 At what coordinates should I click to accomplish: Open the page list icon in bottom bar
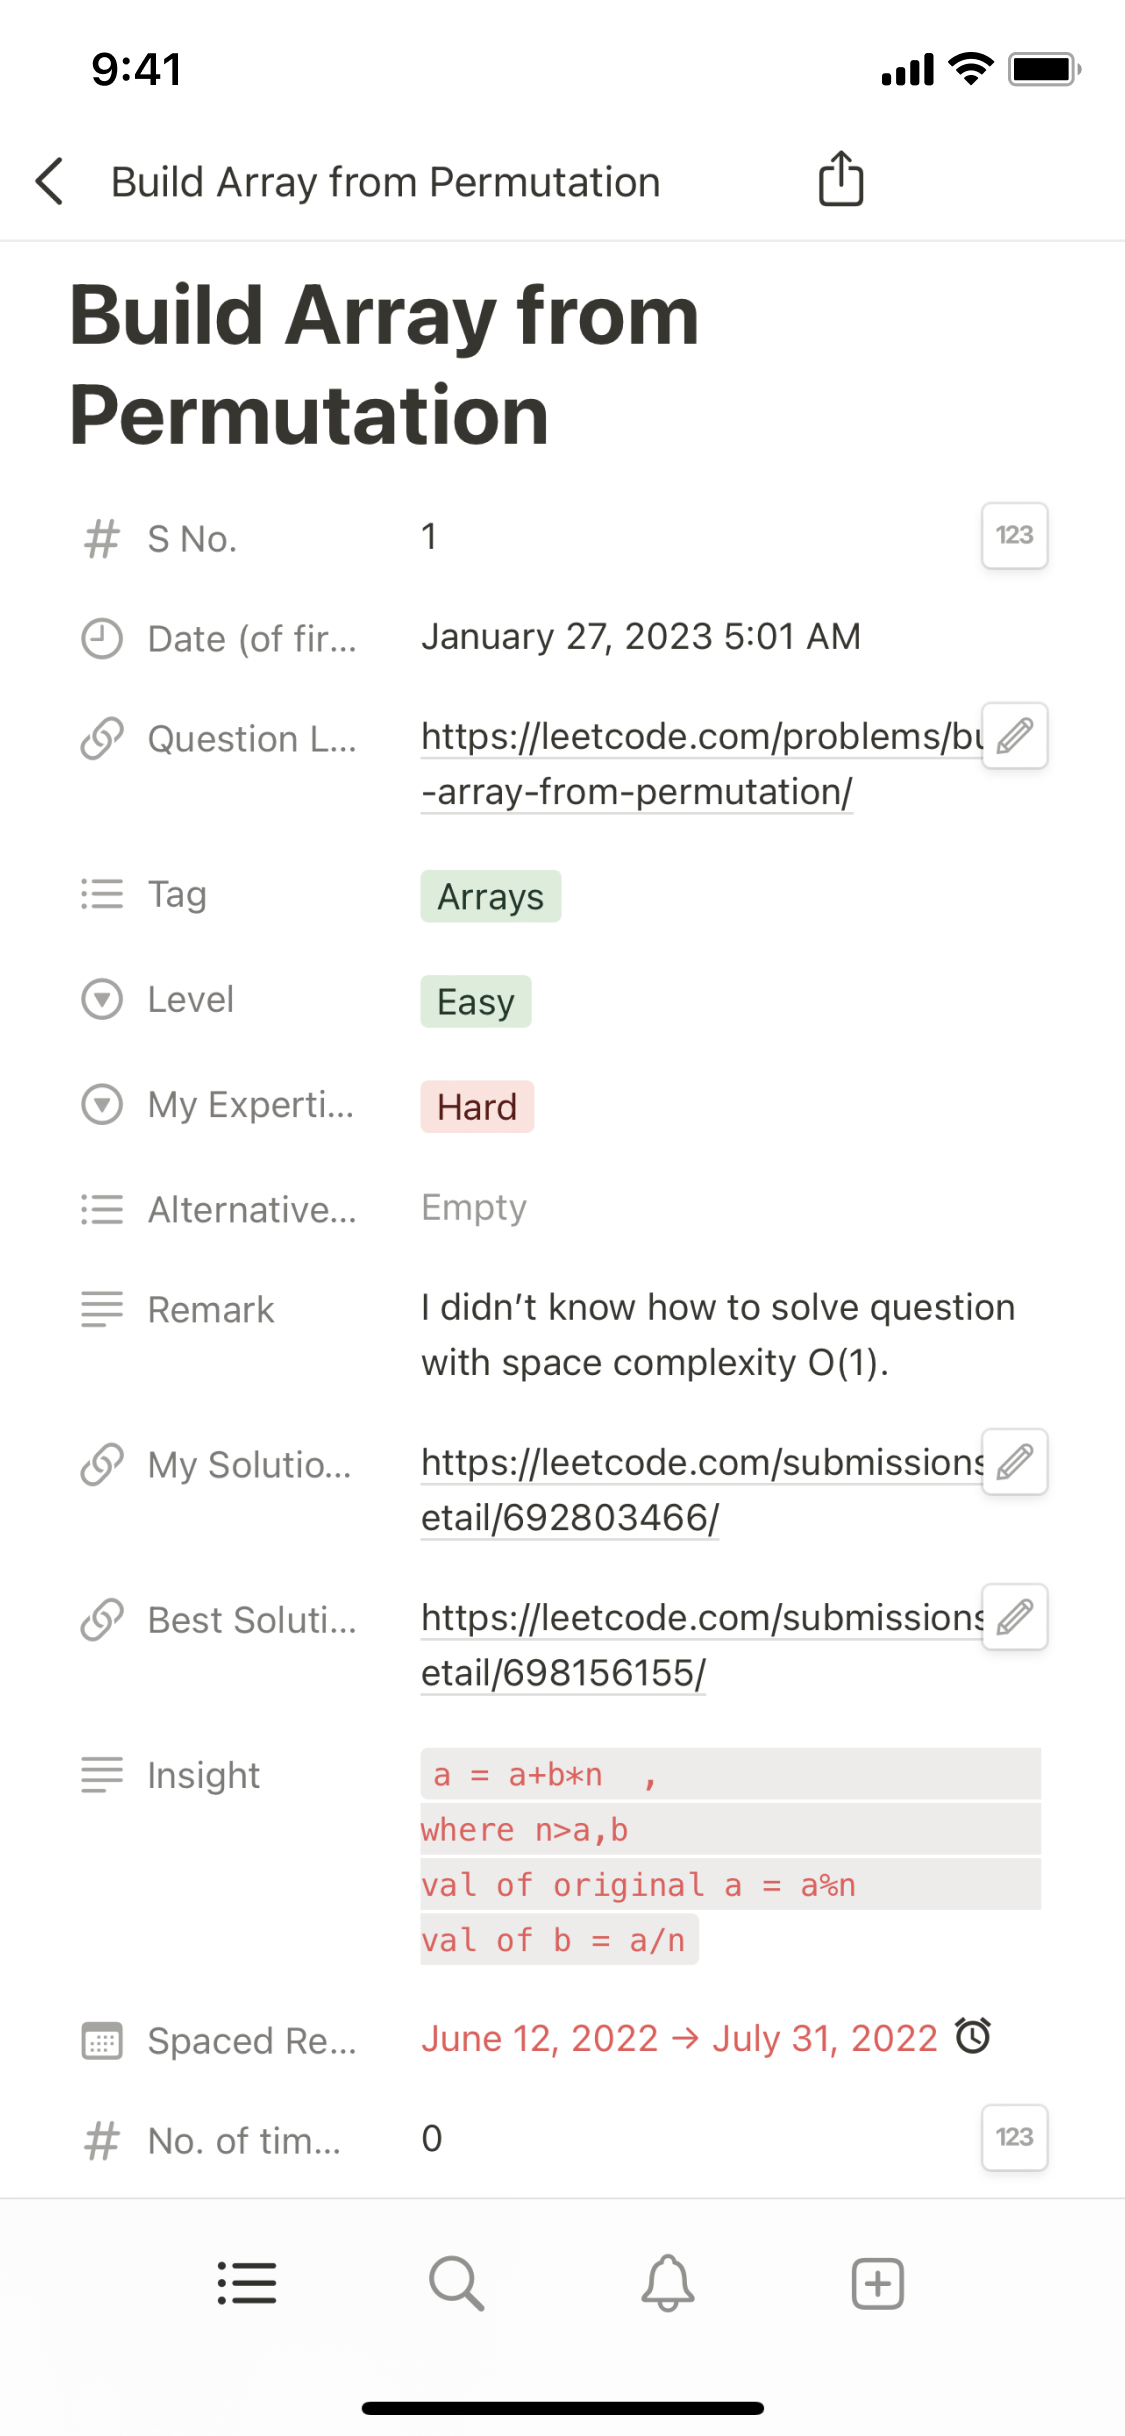point(247,2284)
